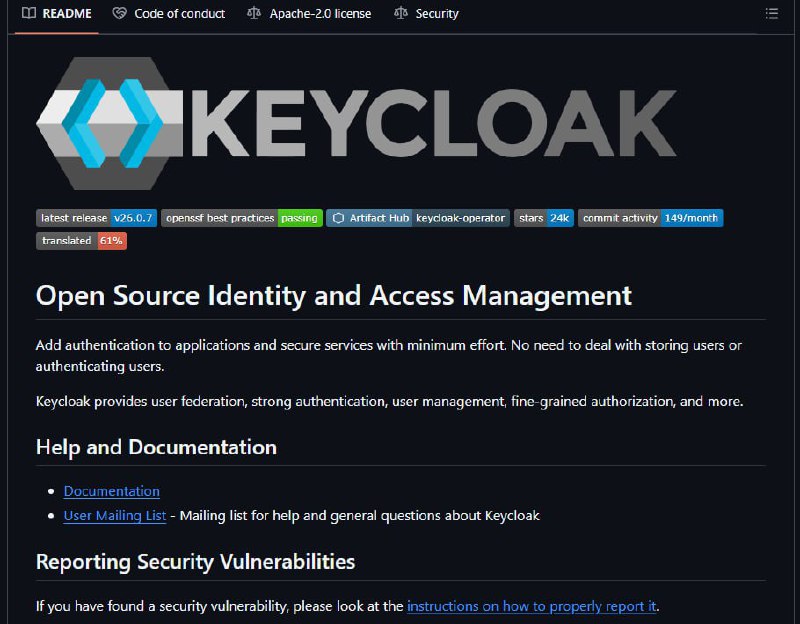Image resolution: width=800 pixels, height=624 pixels.
Task: Open the README outline list
Action: tap(771, 14)
